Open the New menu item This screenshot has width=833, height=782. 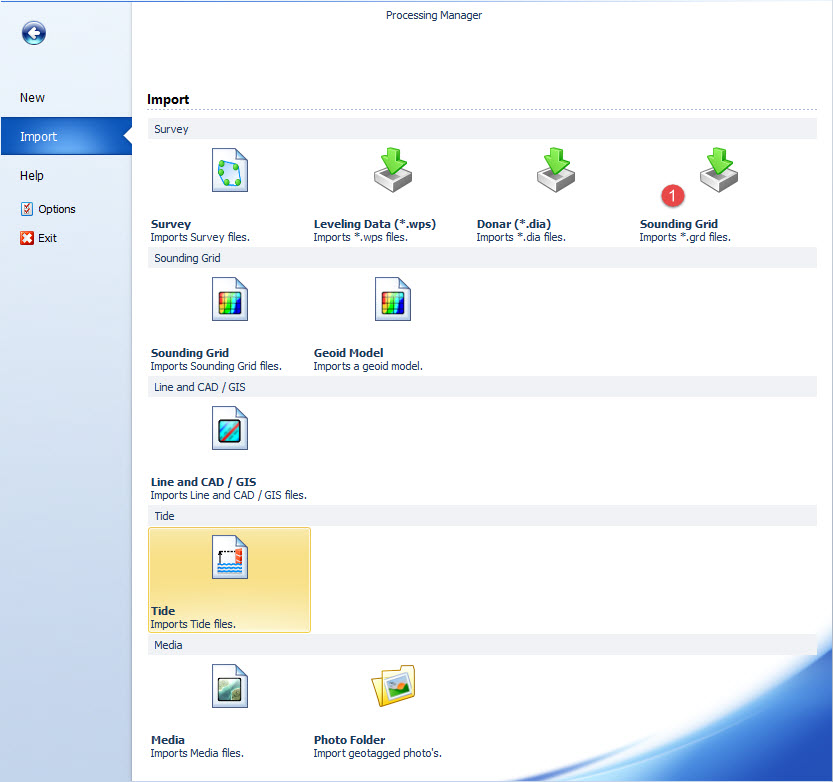point(33,98)
